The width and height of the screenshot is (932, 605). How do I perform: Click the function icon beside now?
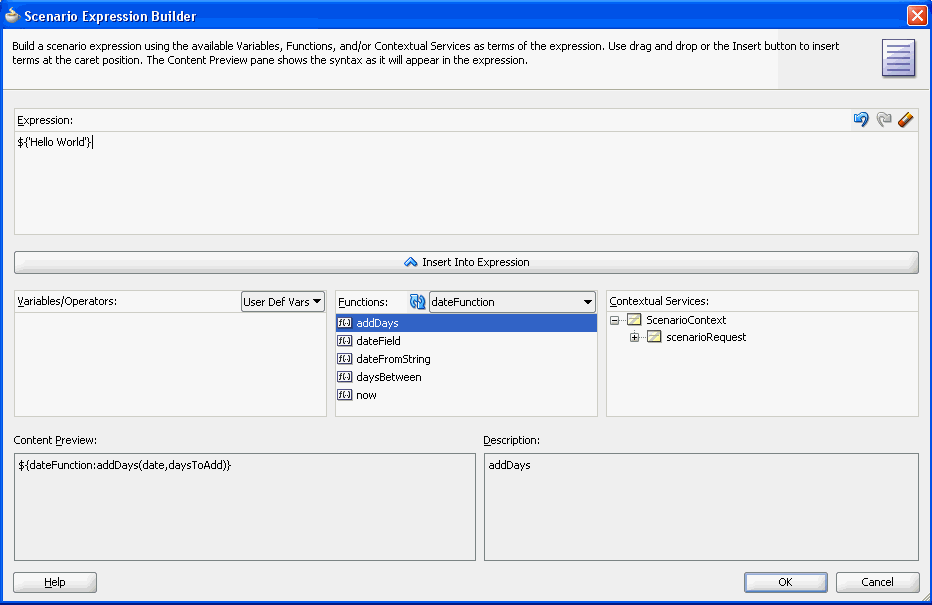click(345, 395)
